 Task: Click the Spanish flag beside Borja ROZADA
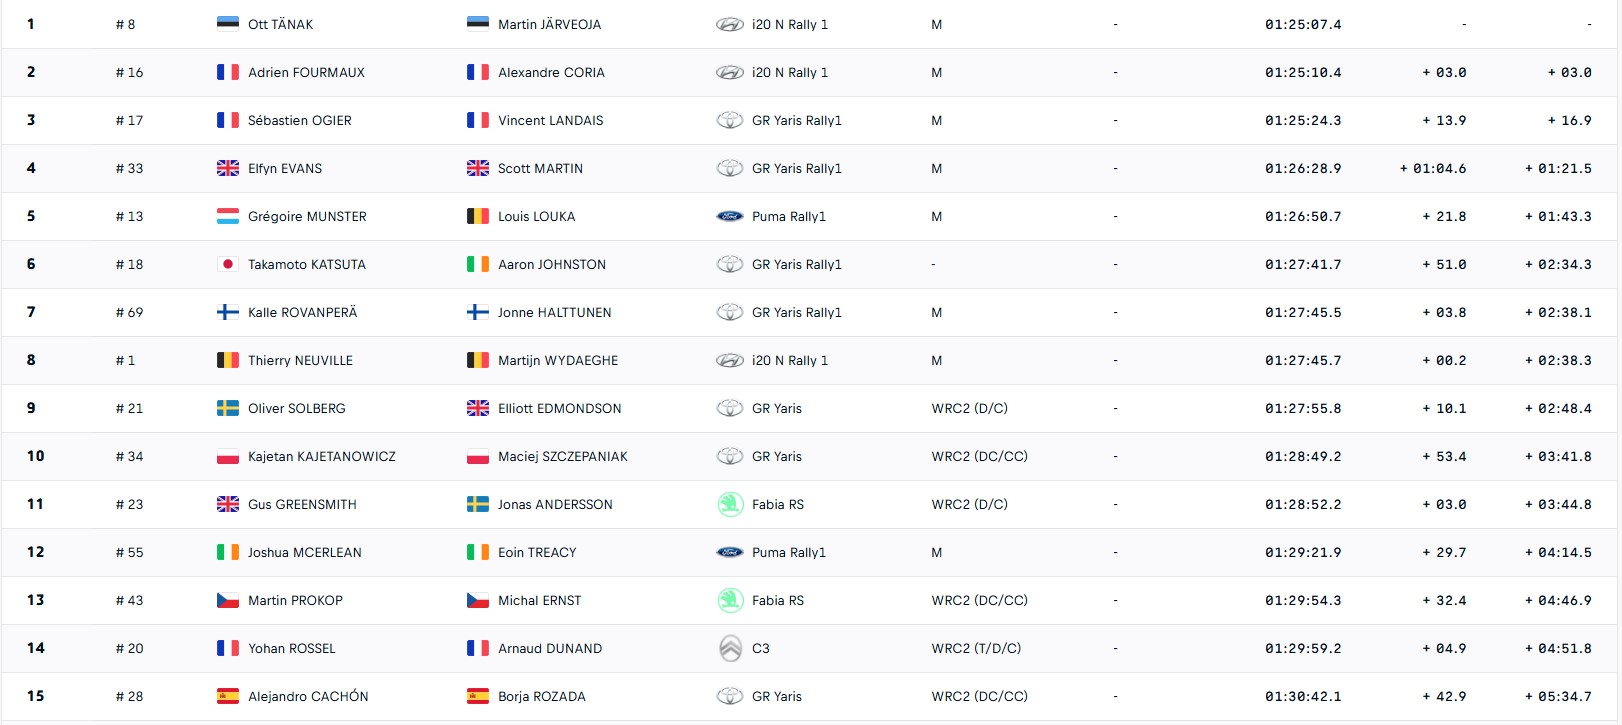point(478,696)
